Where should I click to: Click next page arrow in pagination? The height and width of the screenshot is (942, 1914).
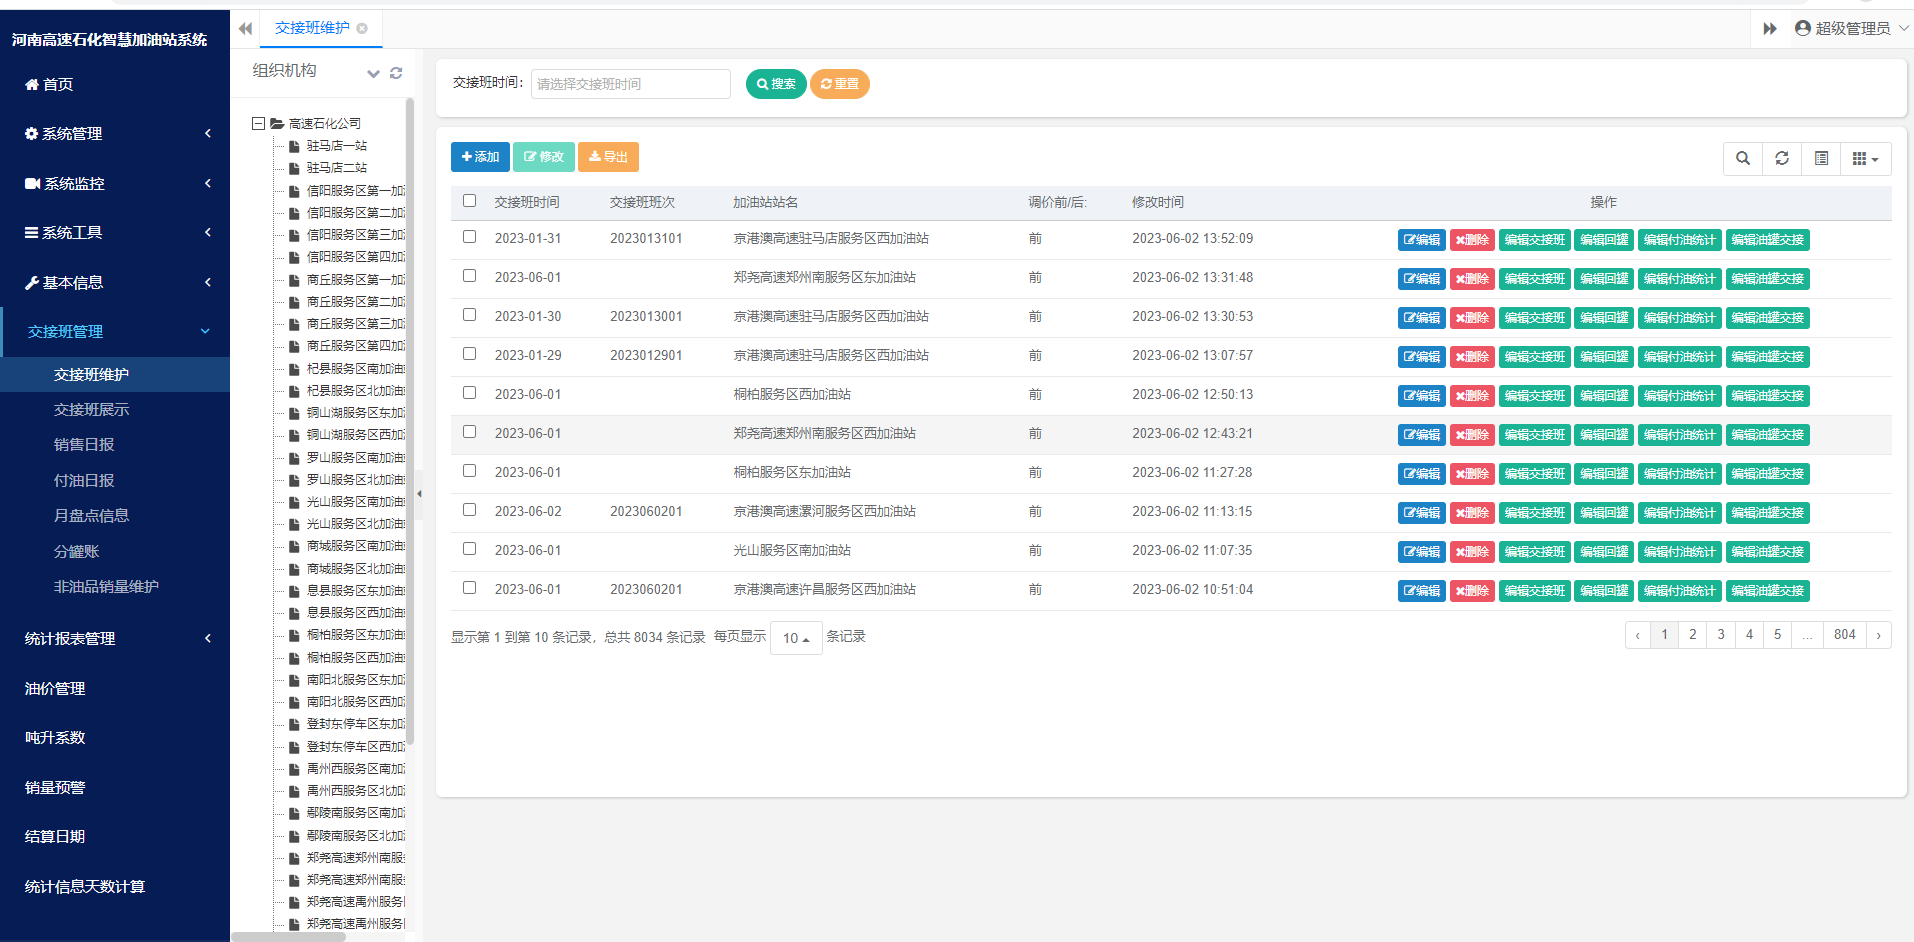(1879, 635)
